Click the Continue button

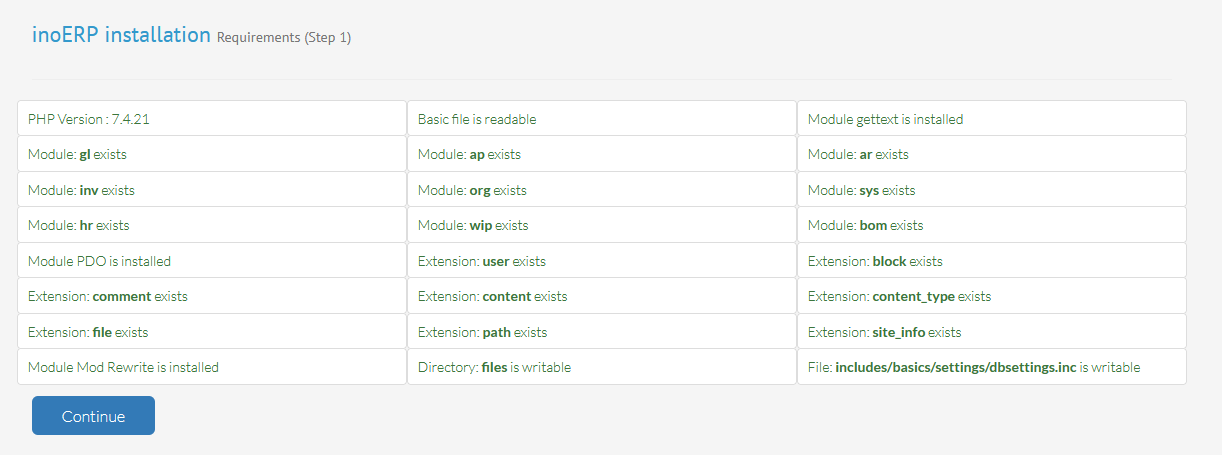click(x=93, y=416)
